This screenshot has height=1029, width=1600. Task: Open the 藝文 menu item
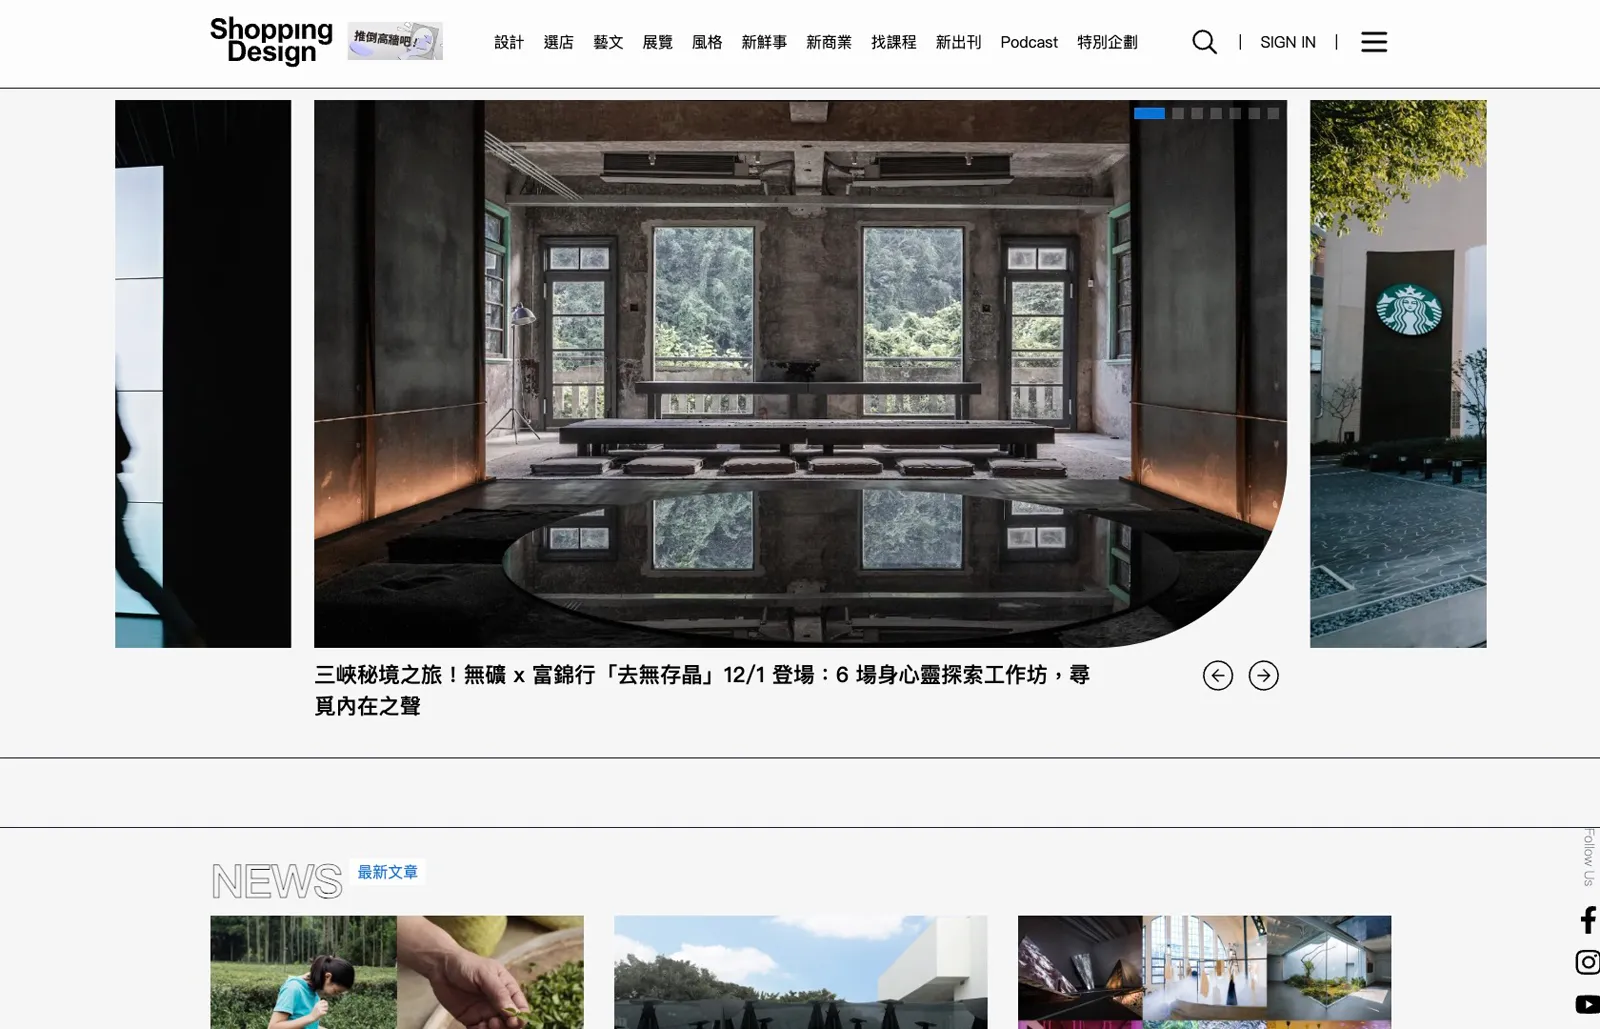point(608,42)
